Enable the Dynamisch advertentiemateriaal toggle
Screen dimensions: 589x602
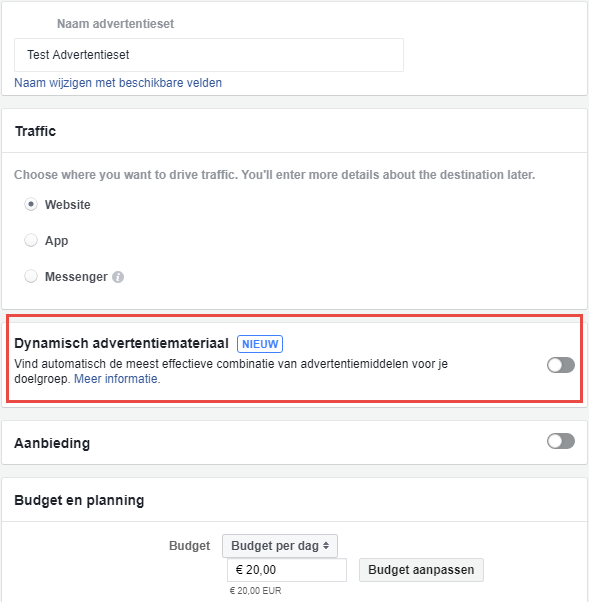click(x=561, y=365)
